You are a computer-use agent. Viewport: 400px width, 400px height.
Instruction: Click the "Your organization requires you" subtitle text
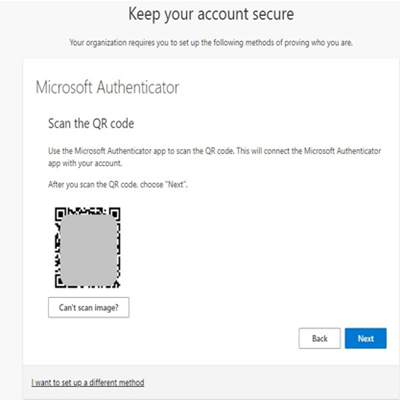[x=211, y=43]
